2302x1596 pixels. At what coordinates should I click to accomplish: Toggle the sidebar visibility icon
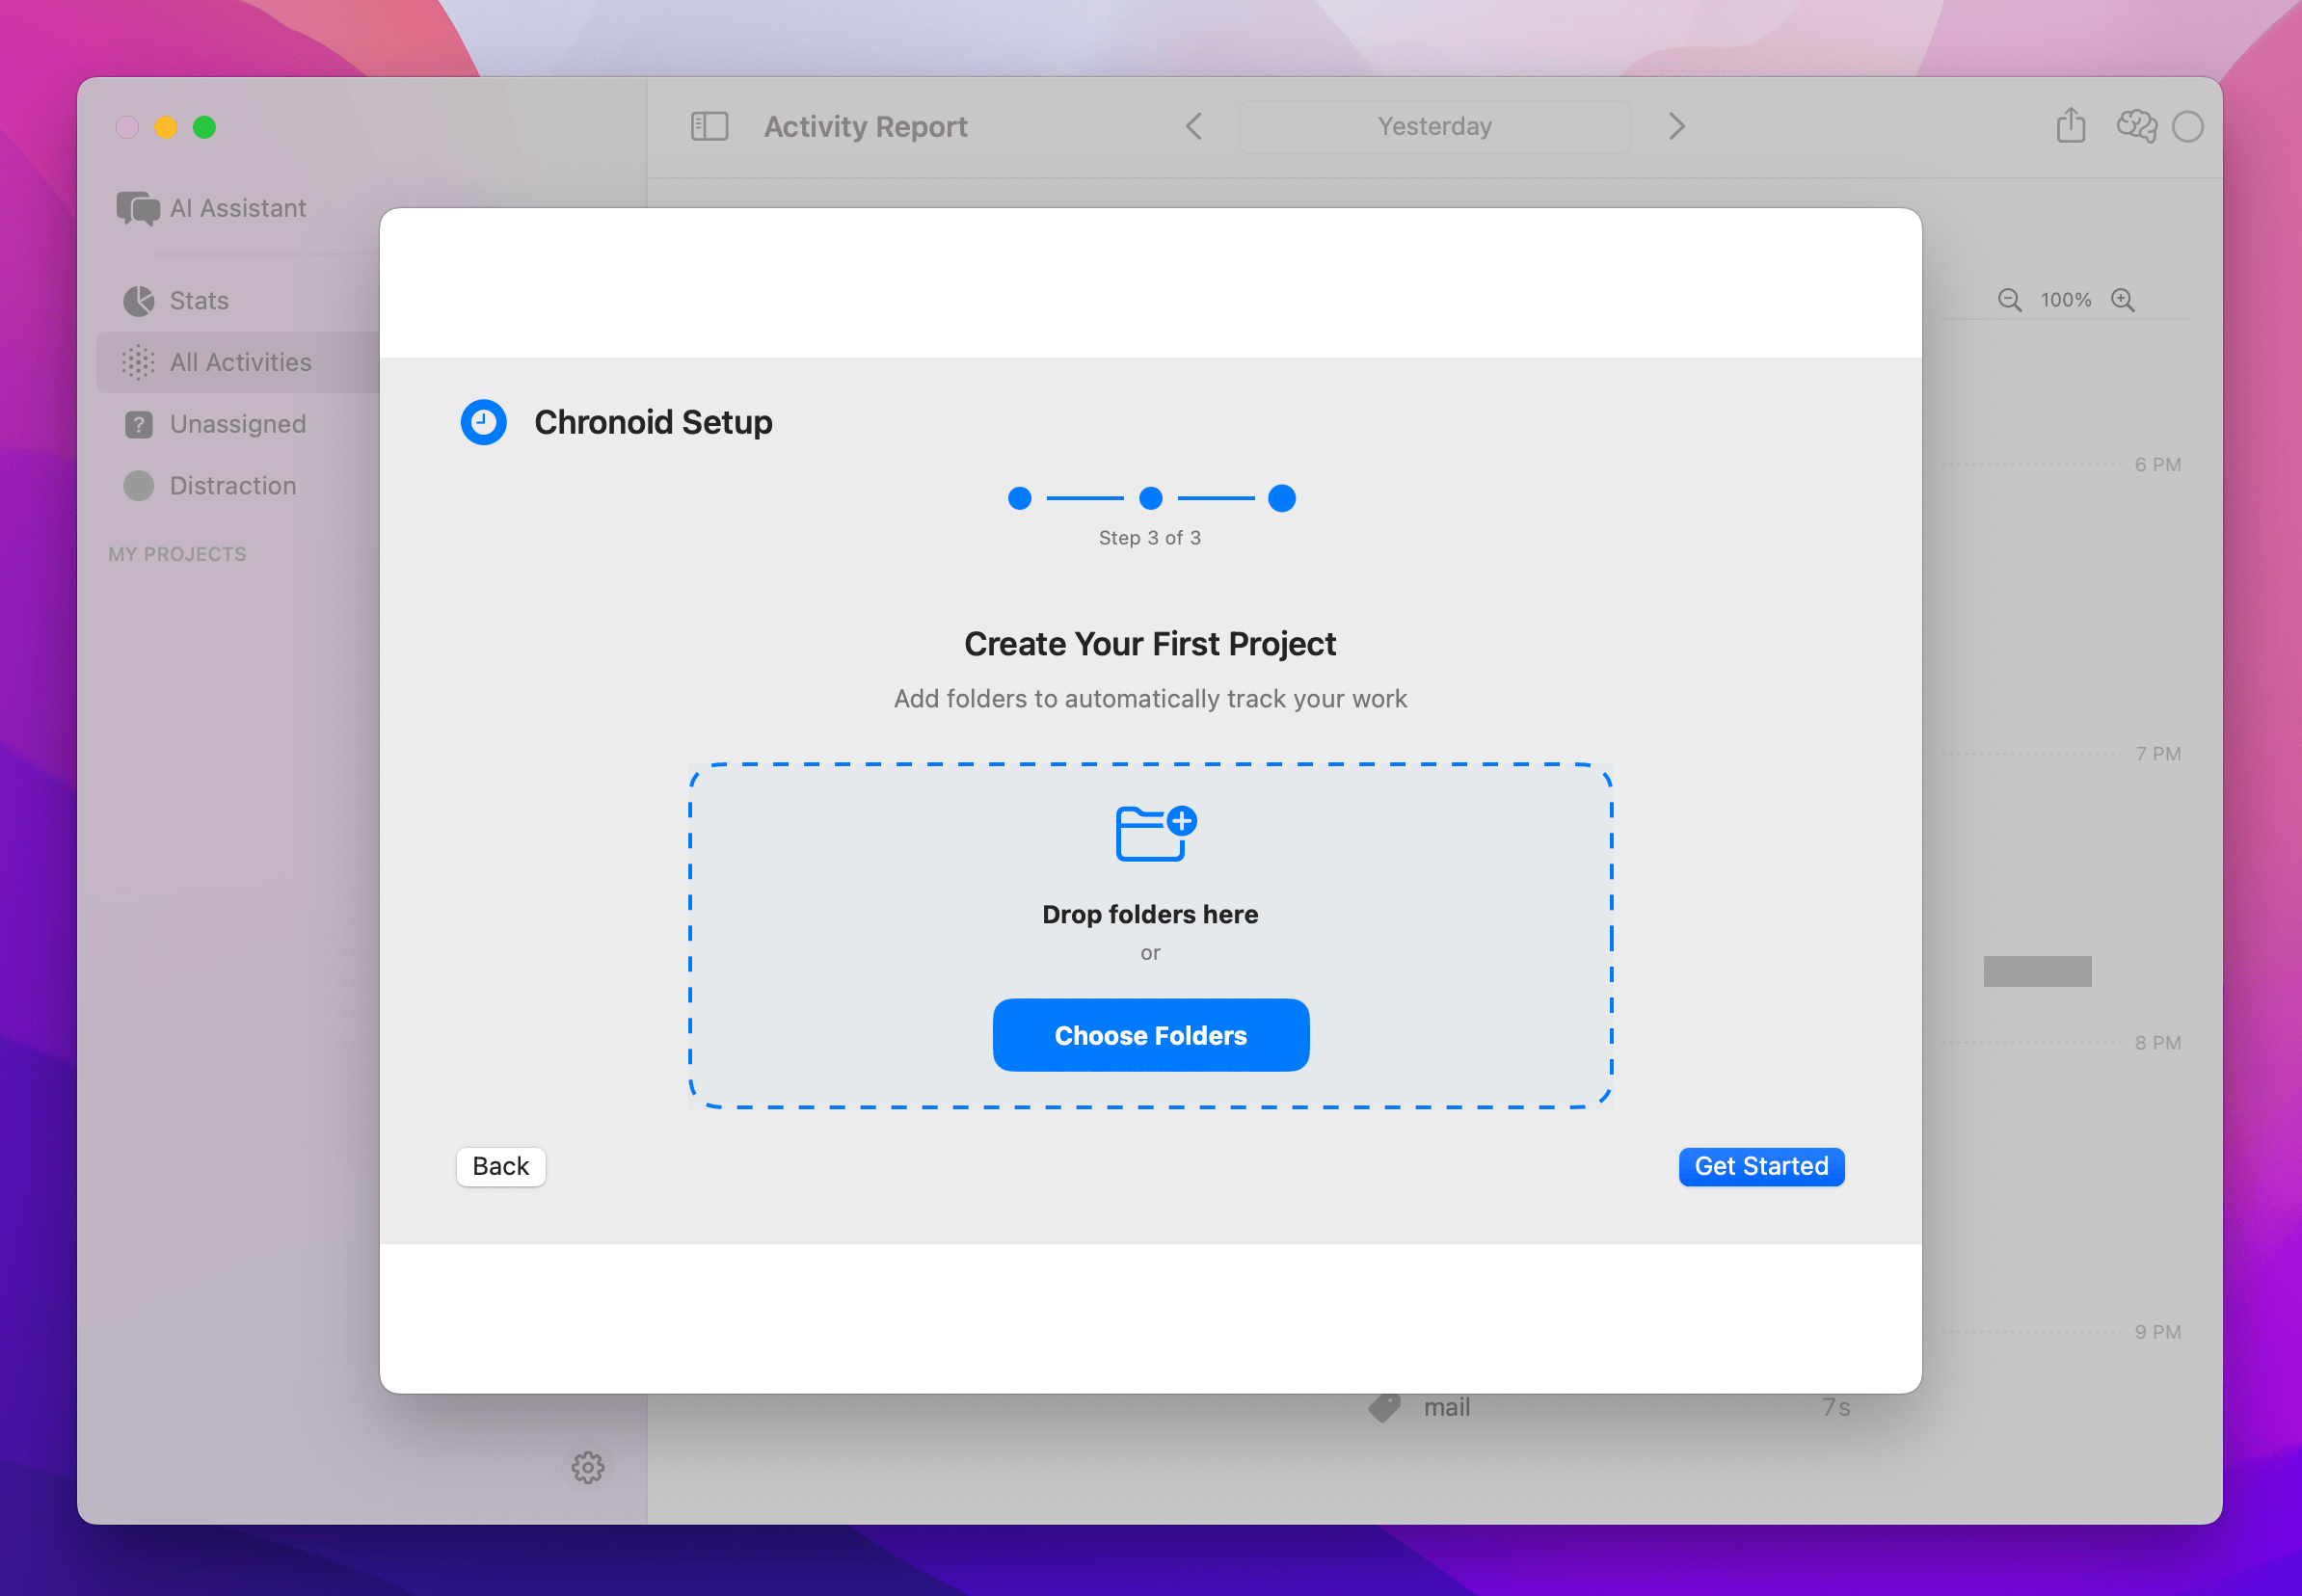pos(709,126)
